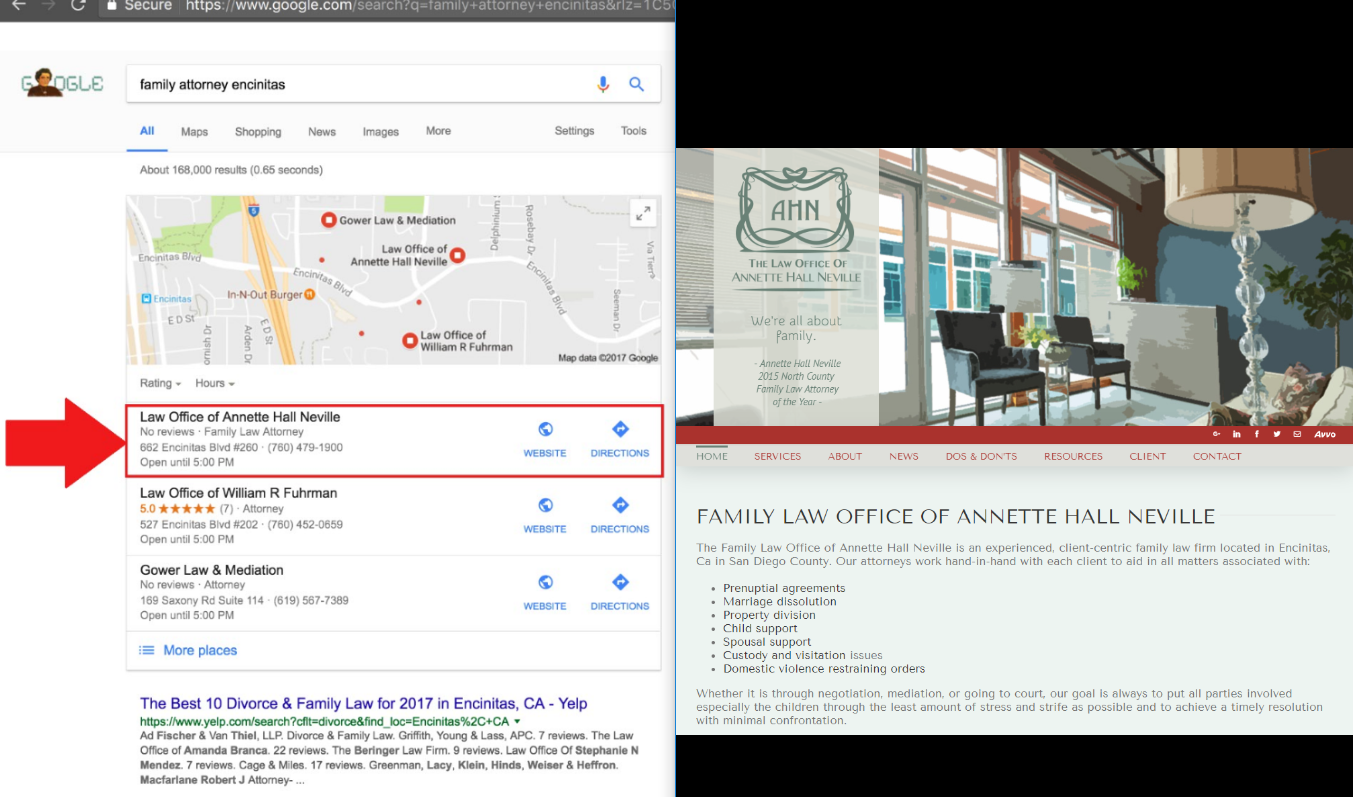1353x797 pixels.
Task: Switch to the All results tab
Action: point(147,131)
